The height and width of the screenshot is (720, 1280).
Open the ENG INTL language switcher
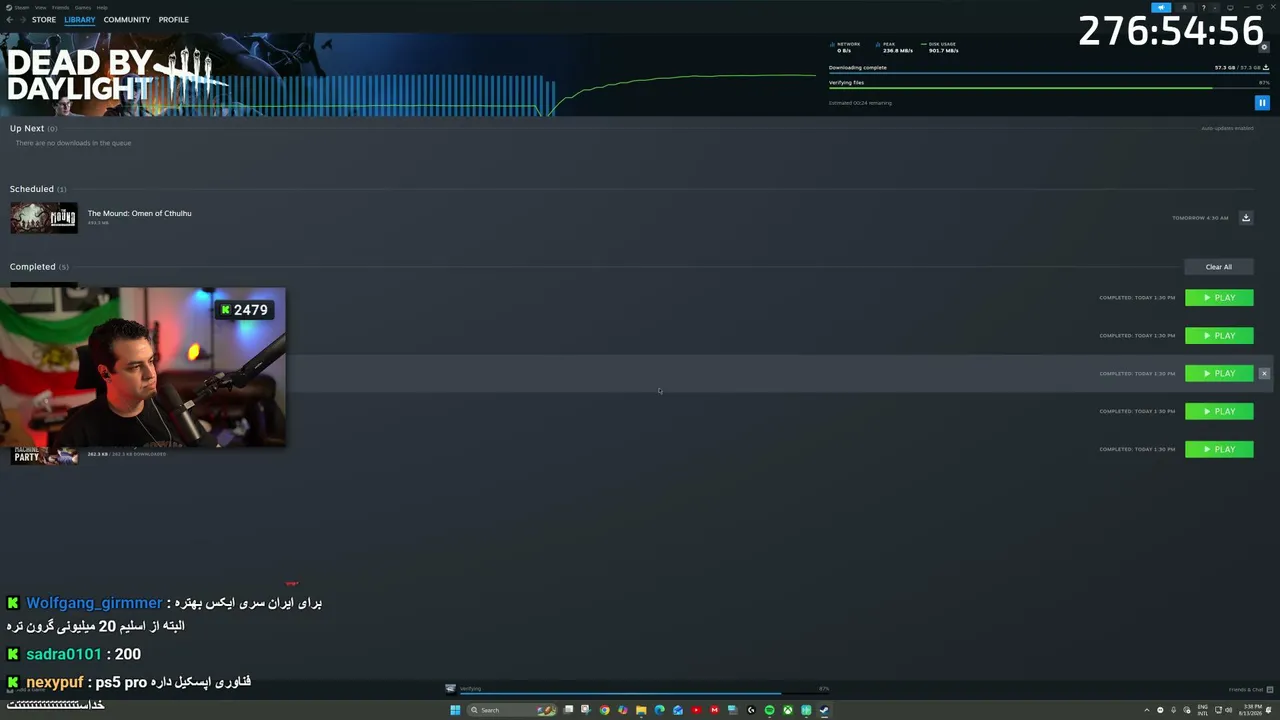(1202, 710)
